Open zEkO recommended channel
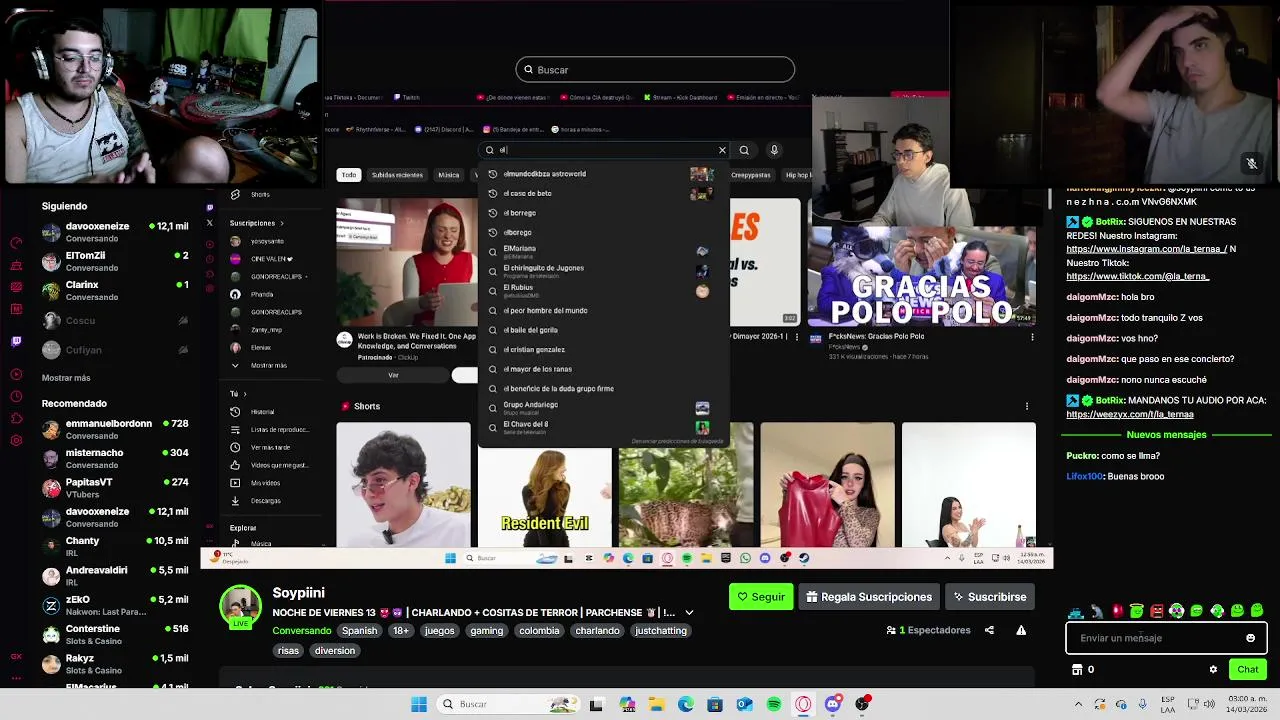 (115, 605)
